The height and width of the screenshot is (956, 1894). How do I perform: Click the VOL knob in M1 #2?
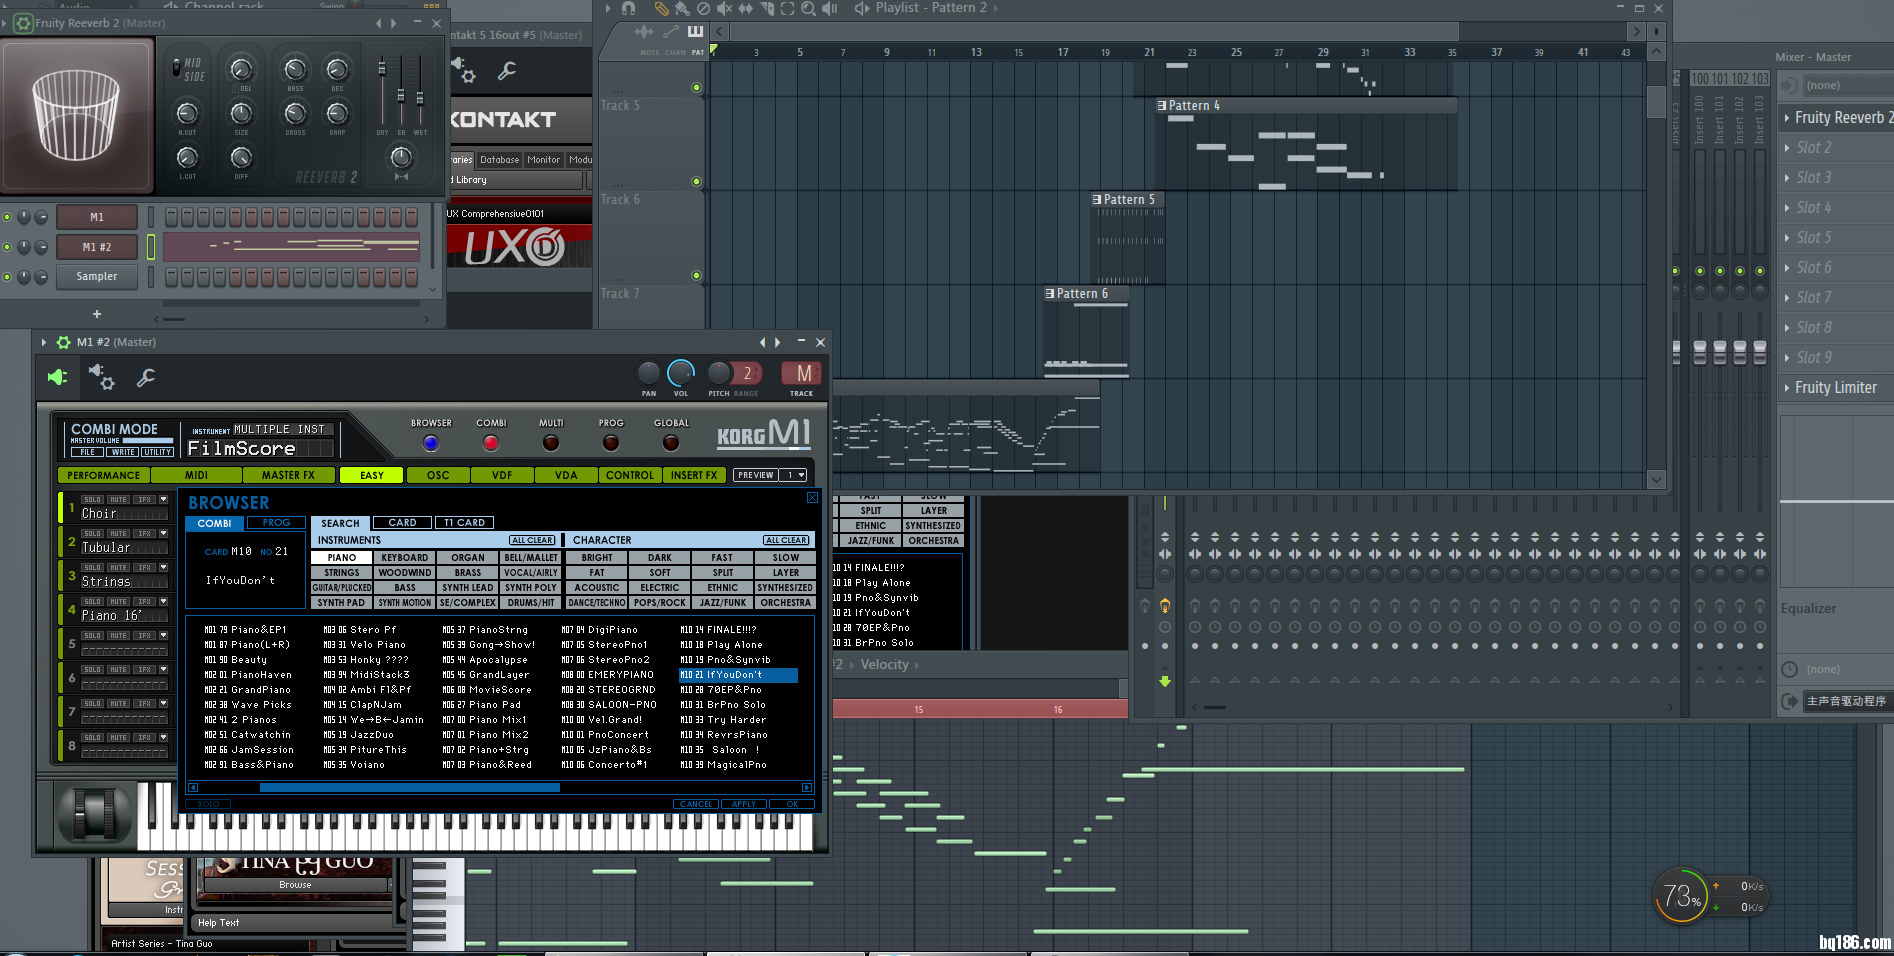tap(681, 373)
